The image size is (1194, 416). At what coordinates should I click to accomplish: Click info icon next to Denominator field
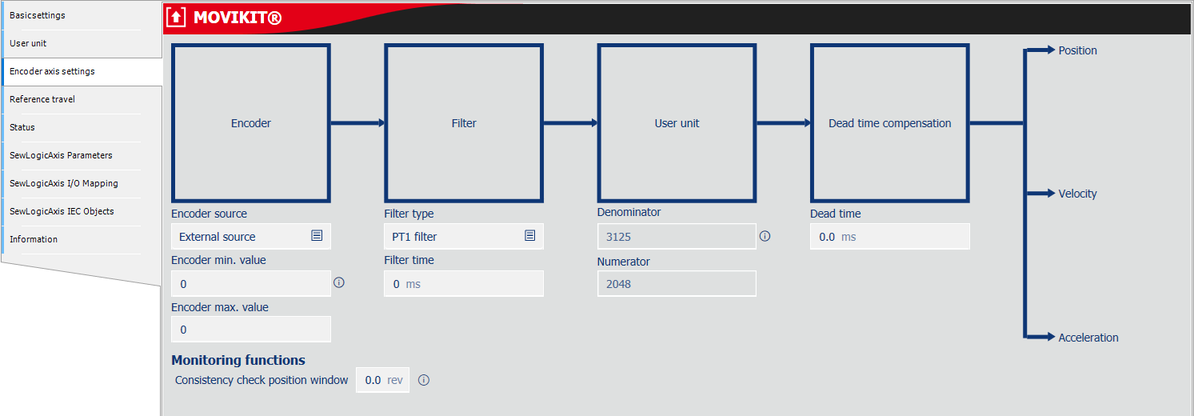pos(765,237)
